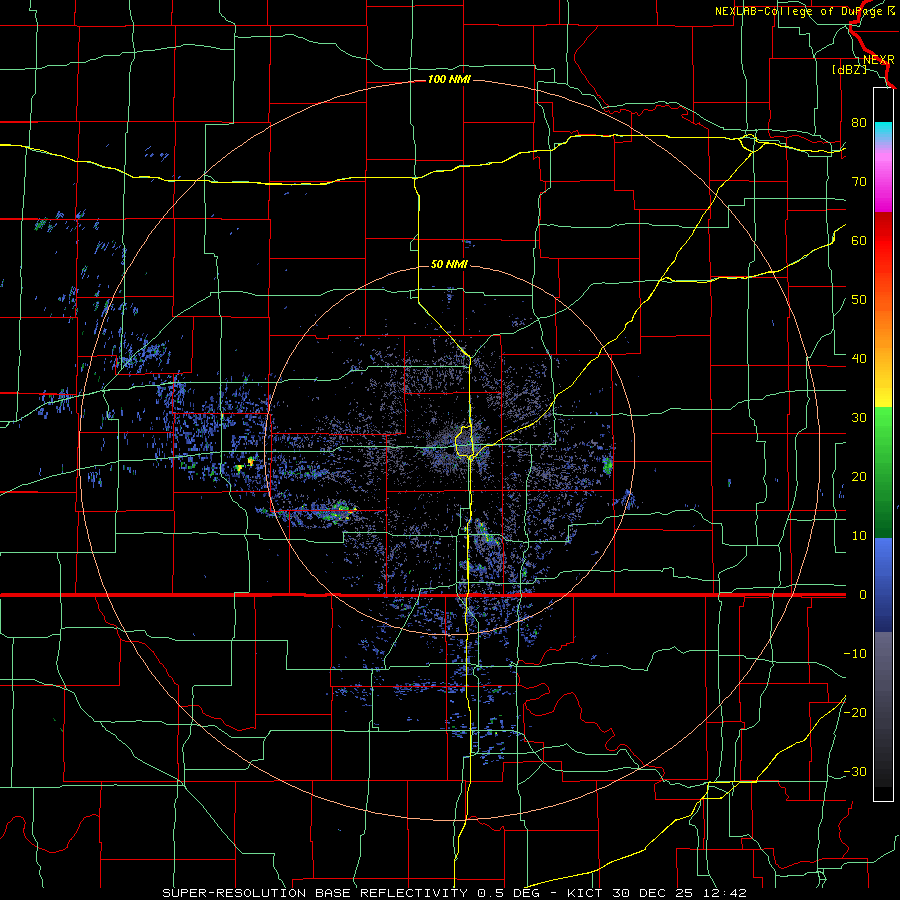Viewport: 900px width, 900px height.
Task: Click the 80 value on the dBZ scale
Action: pyautogui.click(x=859, y=122)
